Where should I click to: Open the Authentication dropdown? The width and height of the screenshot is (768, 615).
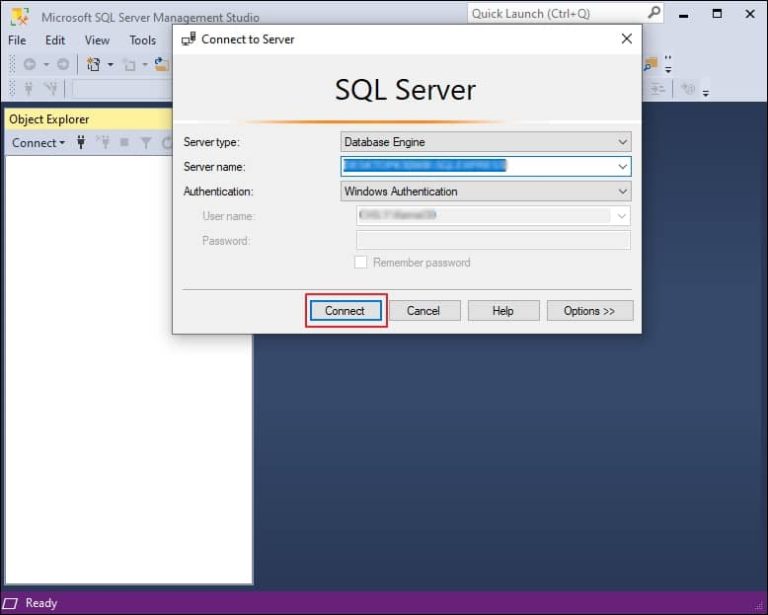485,191
